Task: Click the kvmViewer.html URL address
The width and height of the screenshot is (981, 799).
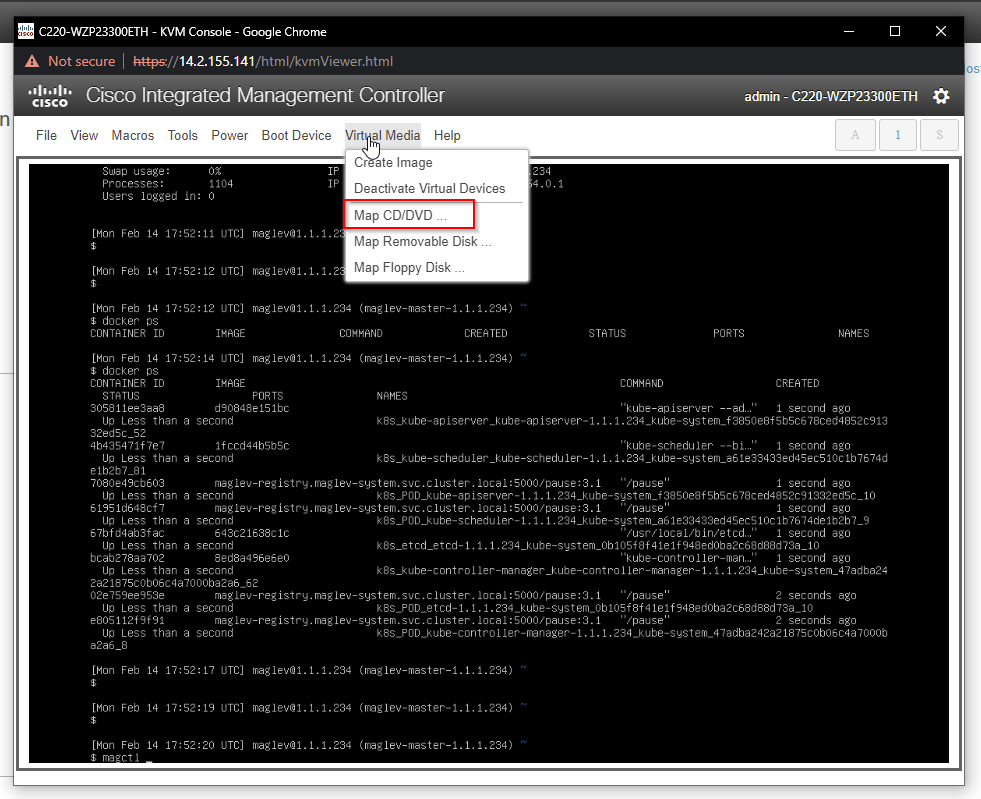Action: tap(263, 61)
